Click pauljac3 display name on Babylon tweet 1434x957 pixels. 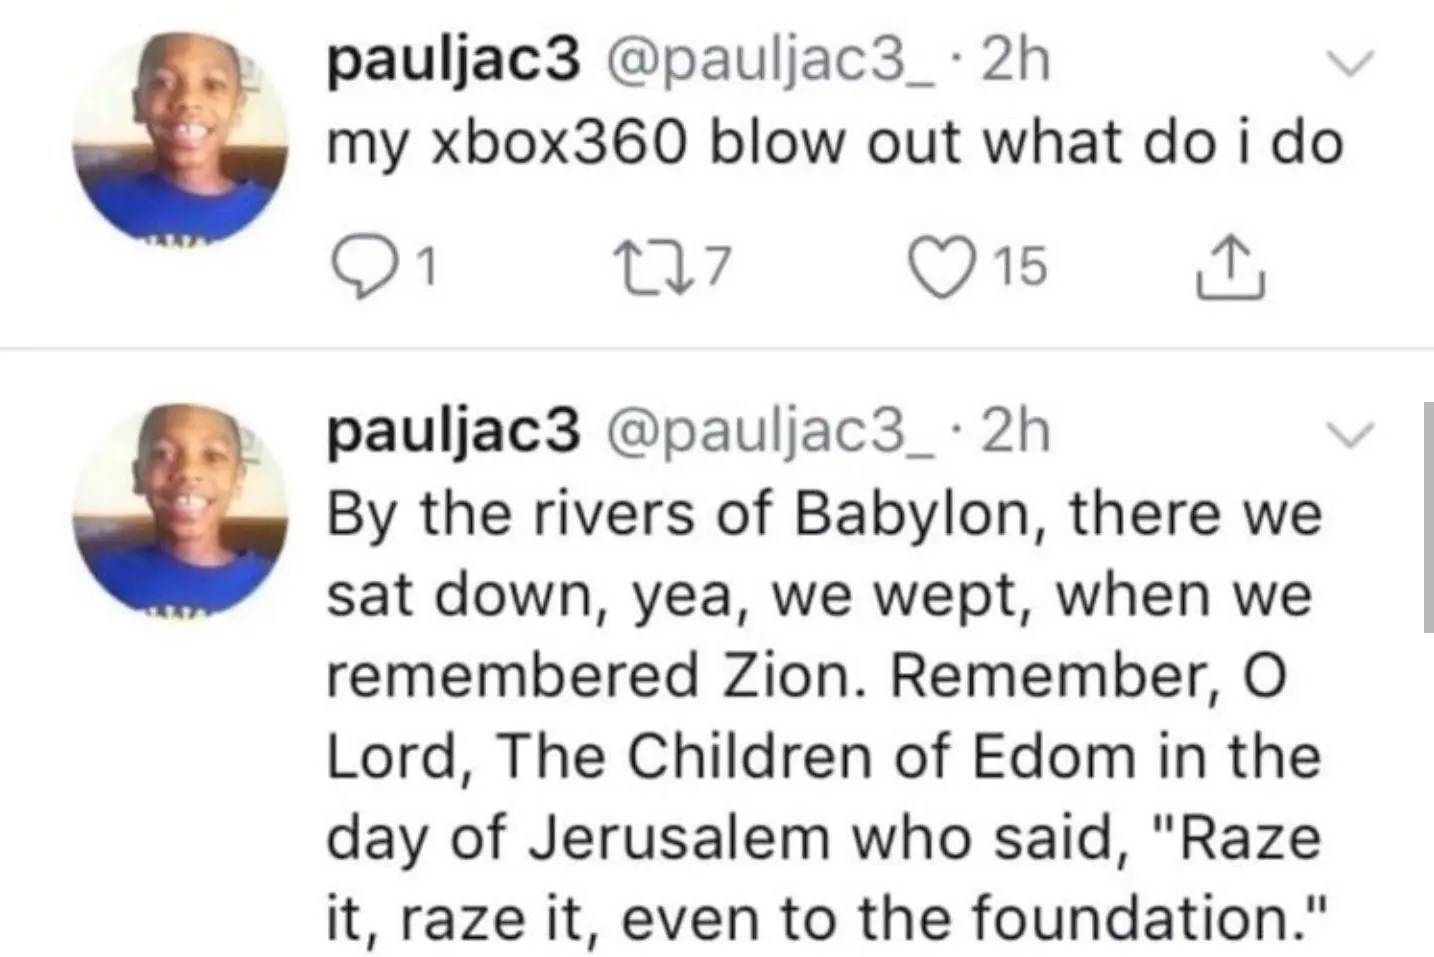point(454,431)
